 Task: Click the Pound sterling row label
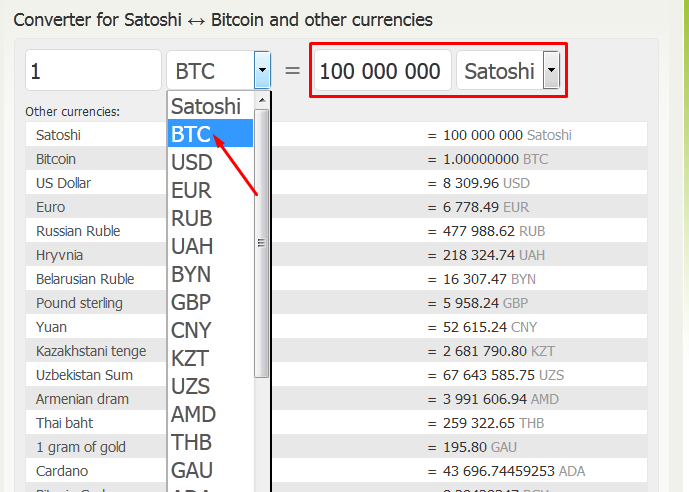point(79,303)
